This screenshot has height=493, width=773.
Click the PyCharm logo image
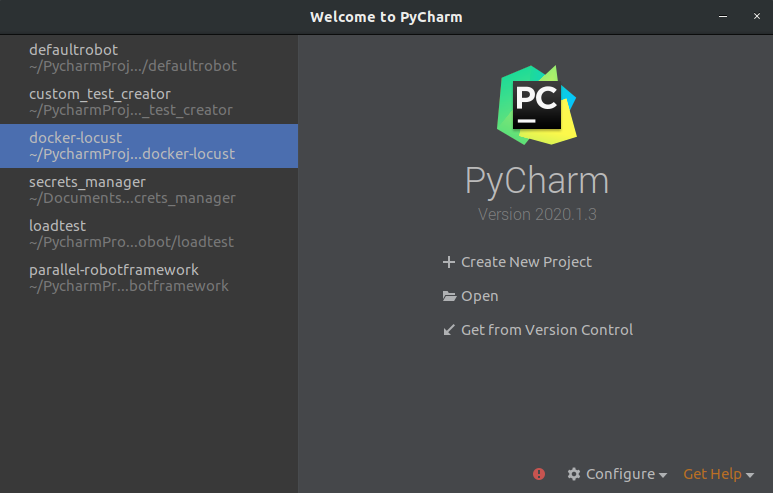(537, 105)
